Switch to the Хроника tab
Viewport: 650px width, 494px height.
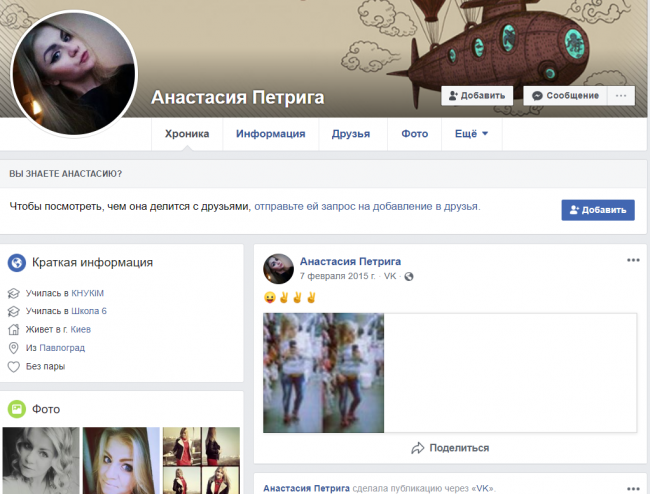tap(187, 134)
